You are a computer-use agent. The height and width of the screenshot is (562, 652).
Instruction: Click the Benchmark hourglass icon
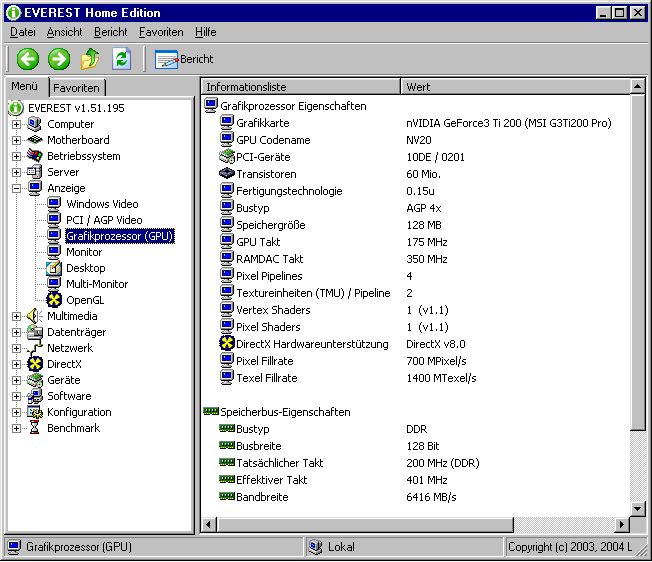coord(35,428)
